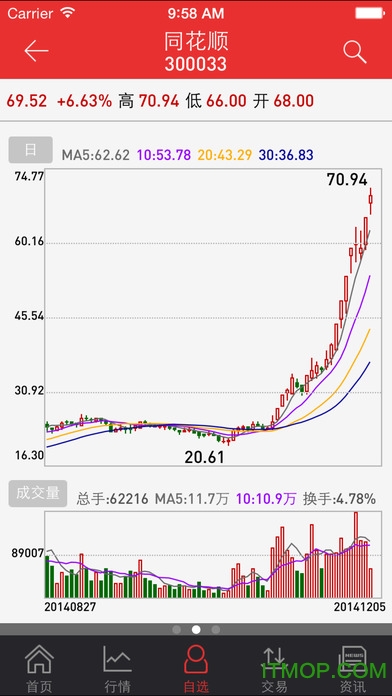The height and width of the screenshot is (696, 392).
Task: Go to 首页 home icon
Action: coord(39,660)
